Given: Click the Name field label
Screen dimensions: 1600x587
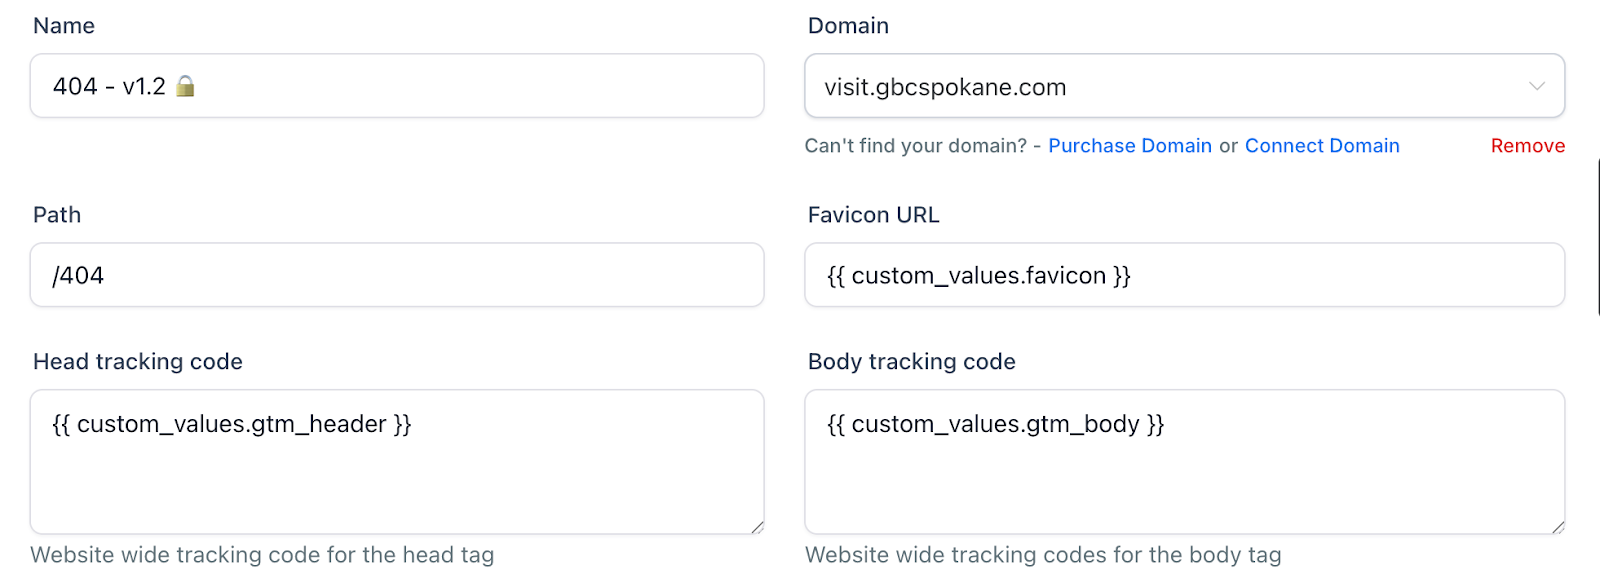Looking at the screenshot, I should (64, 26).
